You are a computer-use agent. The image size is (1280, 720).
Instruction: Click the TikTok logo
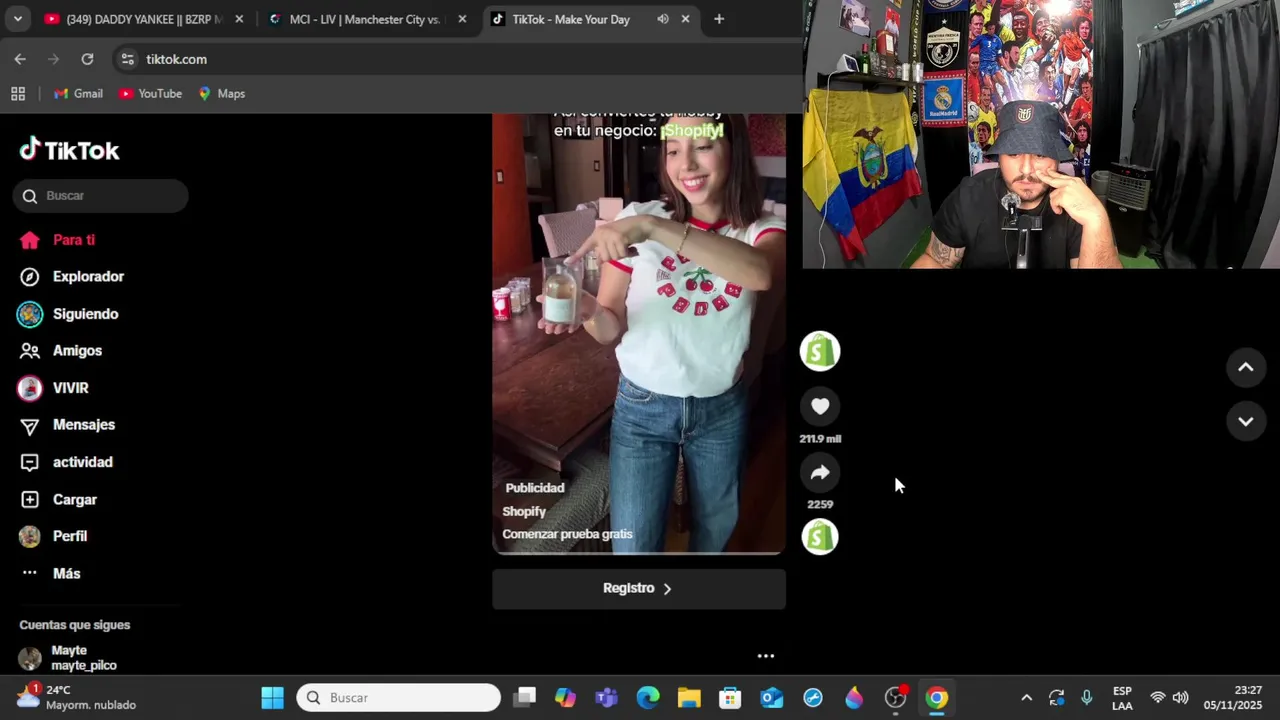pos(69,150)
